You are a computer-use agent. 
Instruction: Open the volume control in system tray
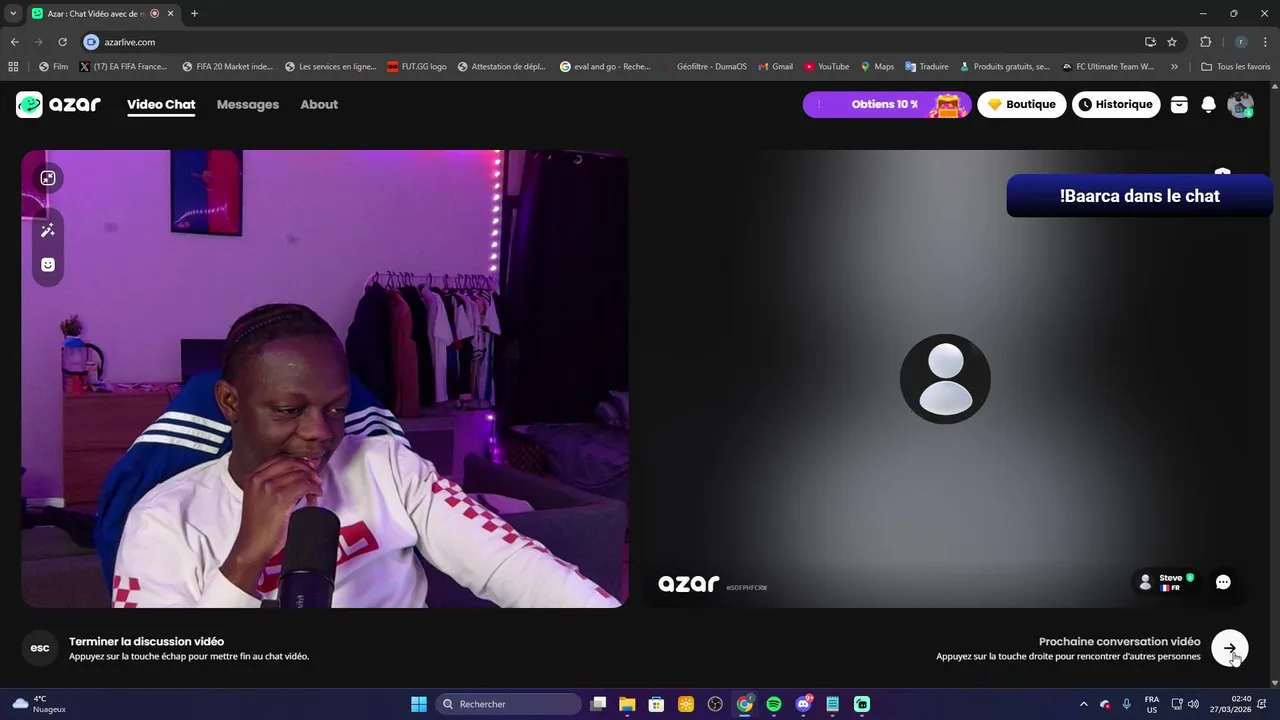pos(1193,704)
